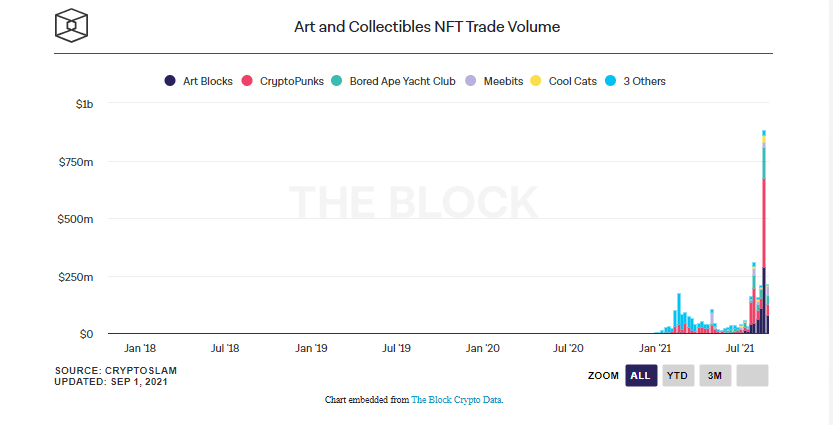Toggle the Art Blocks legend dot
This screenshot has height=425, width=833.
click(169, 81)
